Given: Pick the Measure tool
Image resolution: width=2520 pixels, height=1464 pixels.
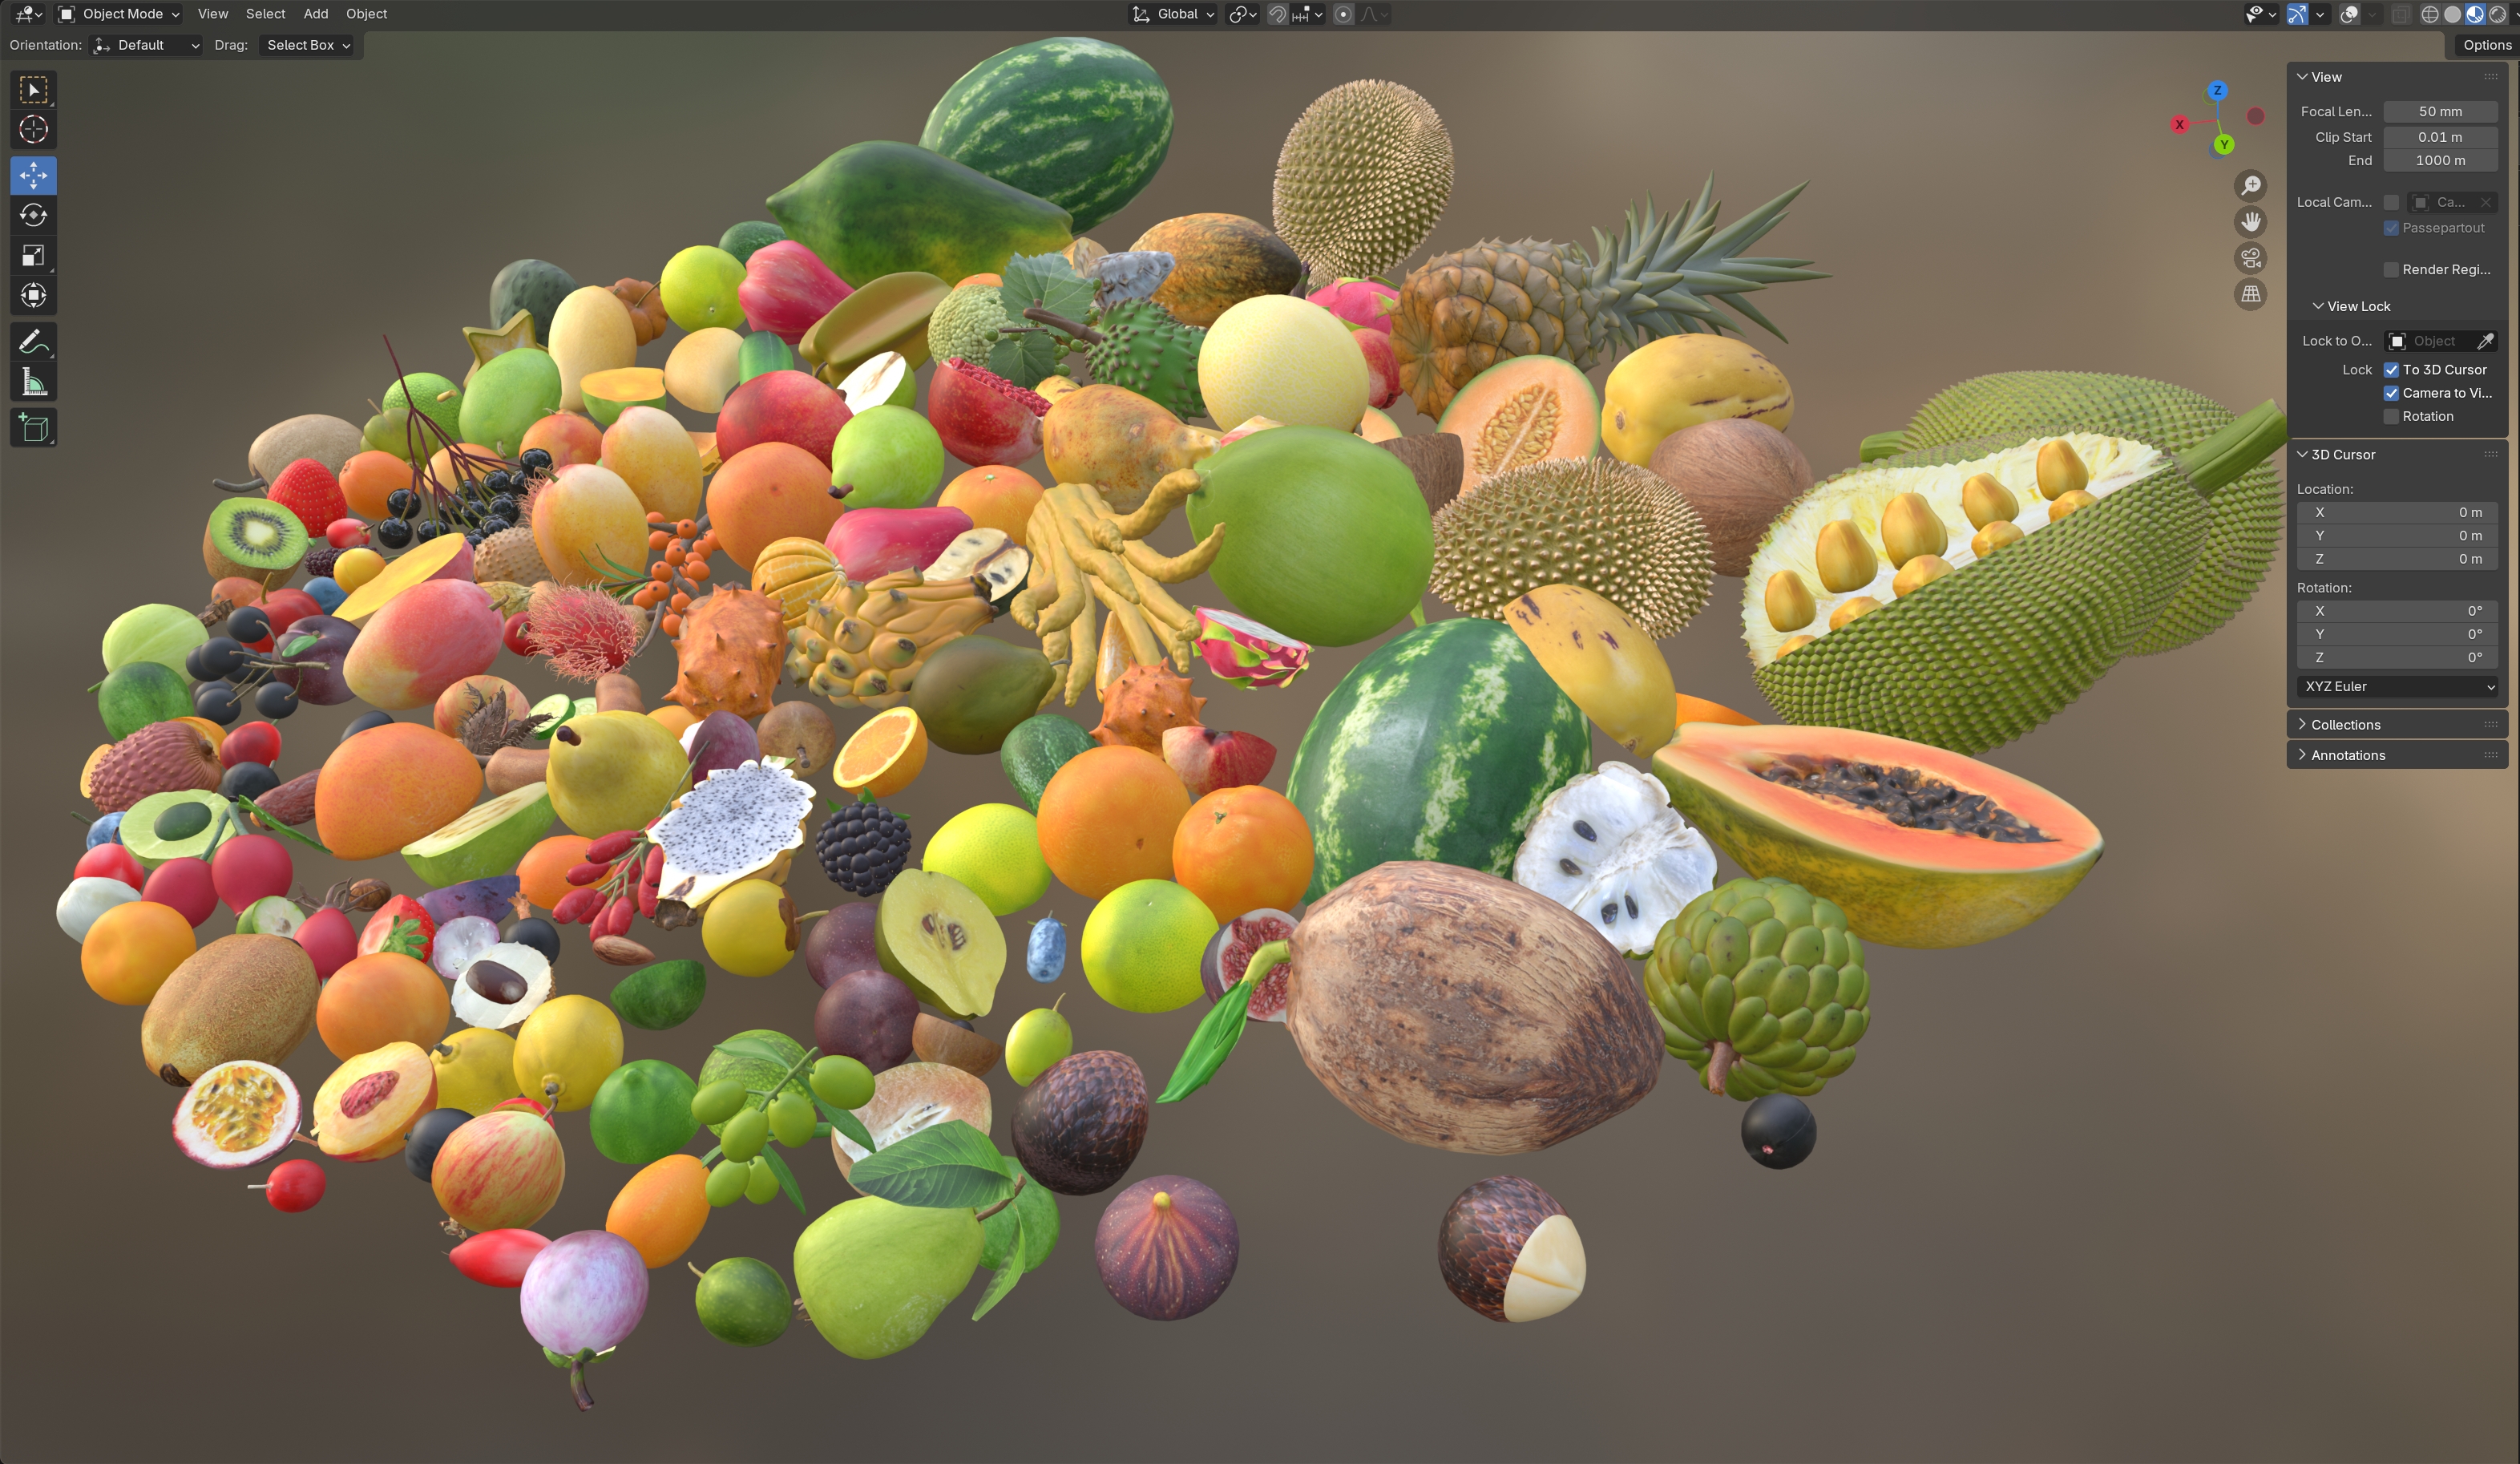Looking at the screenshot, I should (33, 382).
